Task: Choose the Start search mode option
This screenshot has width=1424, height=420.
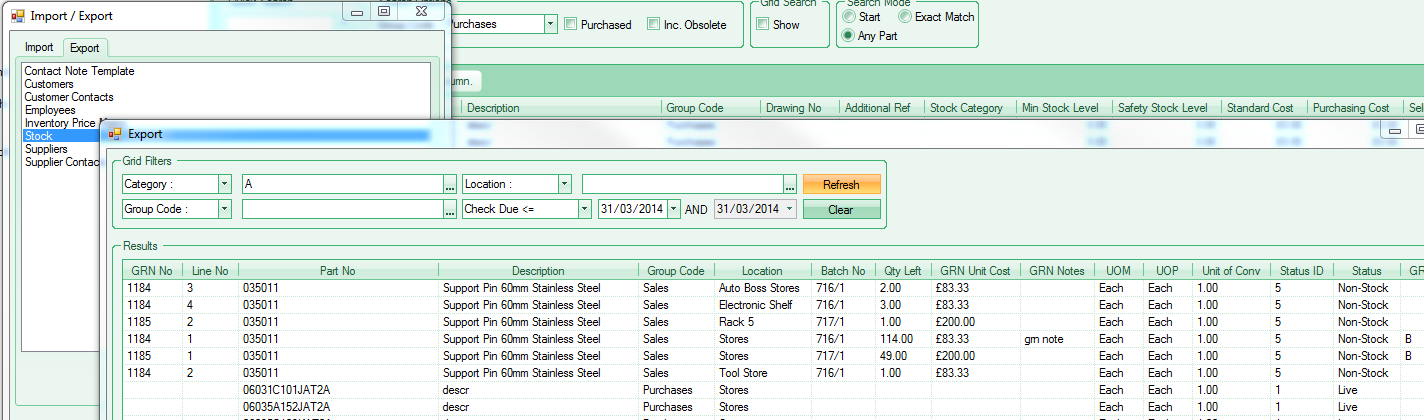Action: coord(849,17)
